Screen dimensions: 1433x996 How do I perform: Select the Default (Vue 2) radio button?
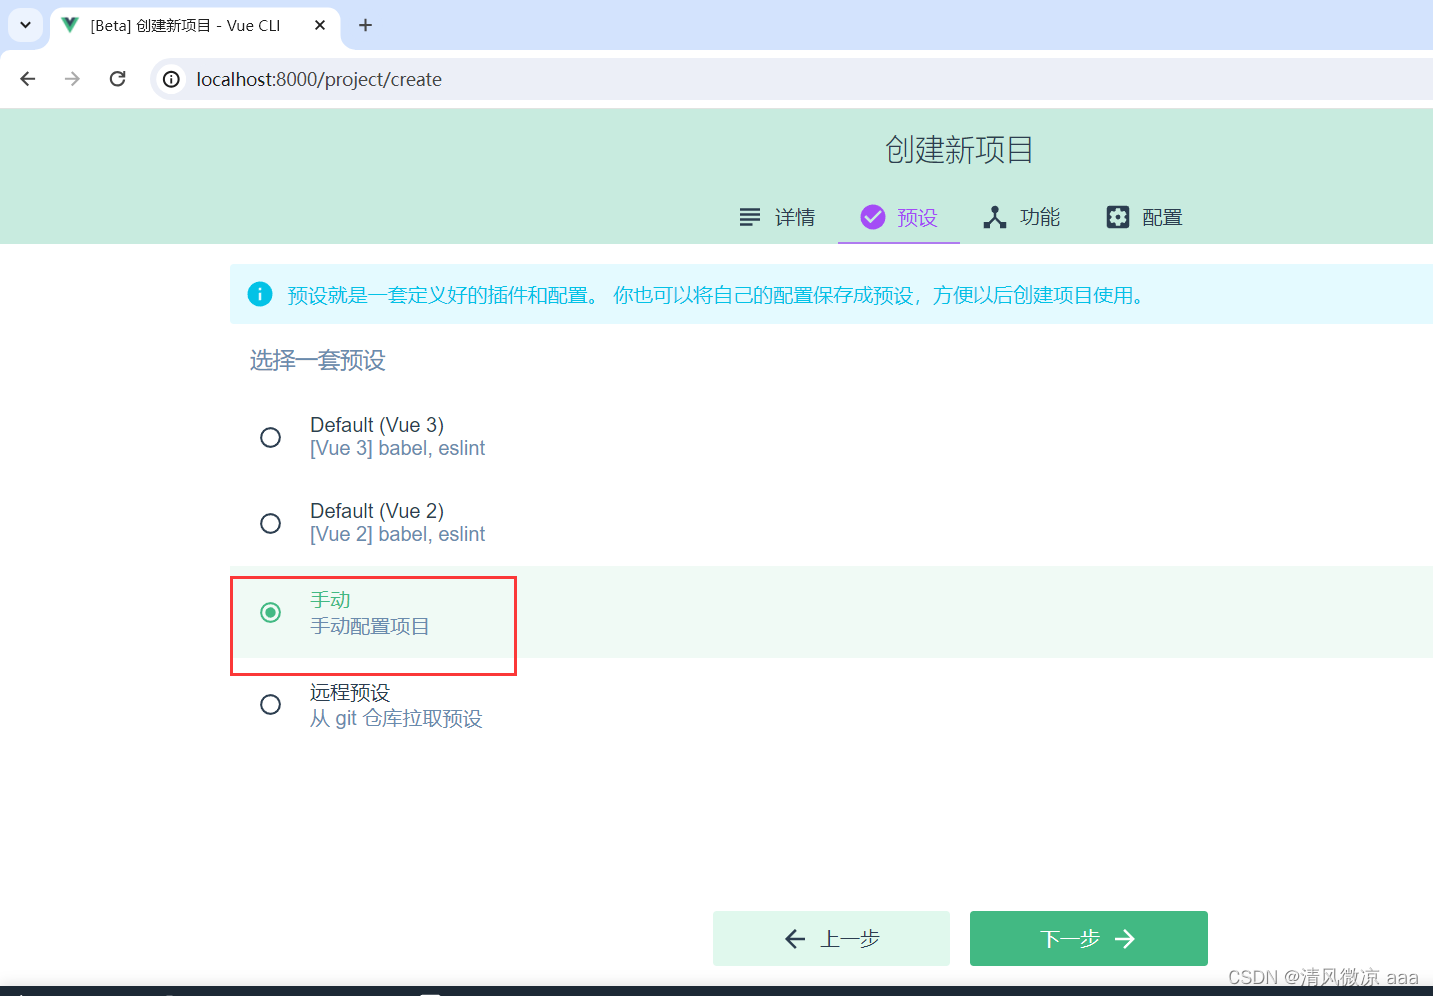click(270, 523)
